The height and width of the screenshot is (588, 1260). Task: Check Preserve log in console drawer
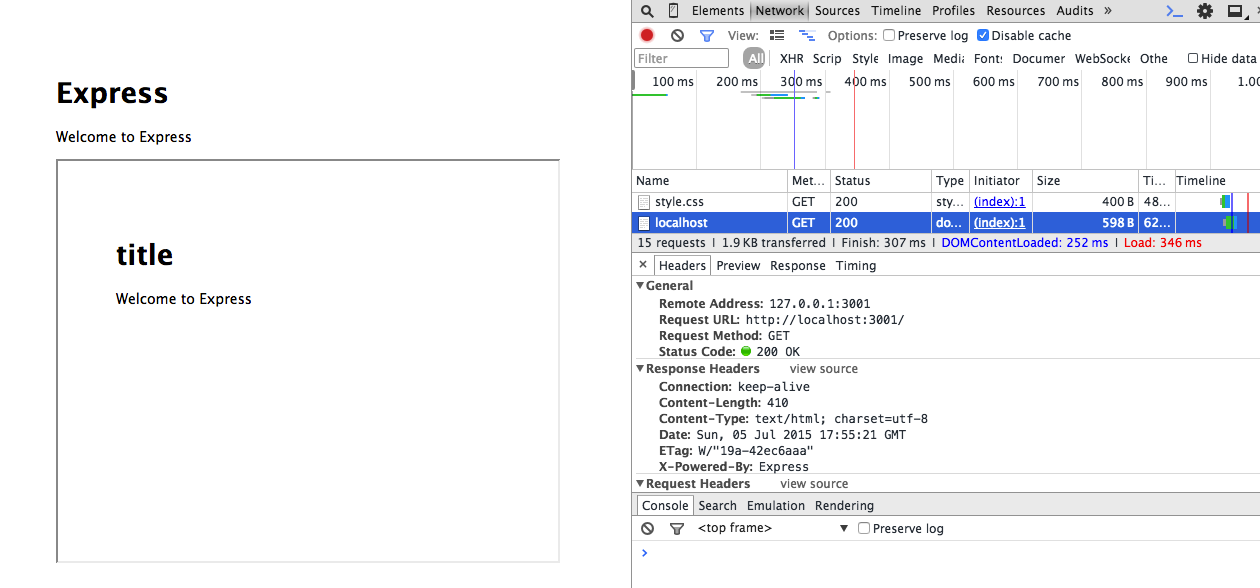pyautogui.click(x=864, y=528)
